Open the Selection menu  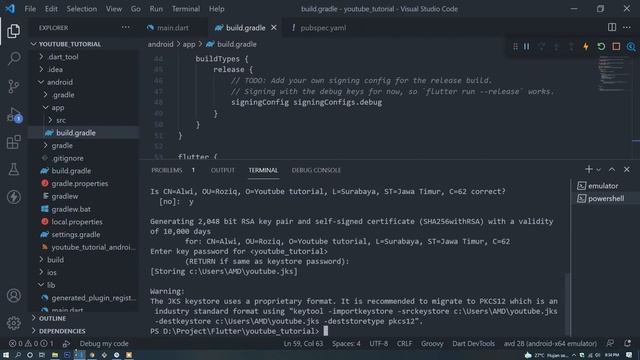pos(82,9)
